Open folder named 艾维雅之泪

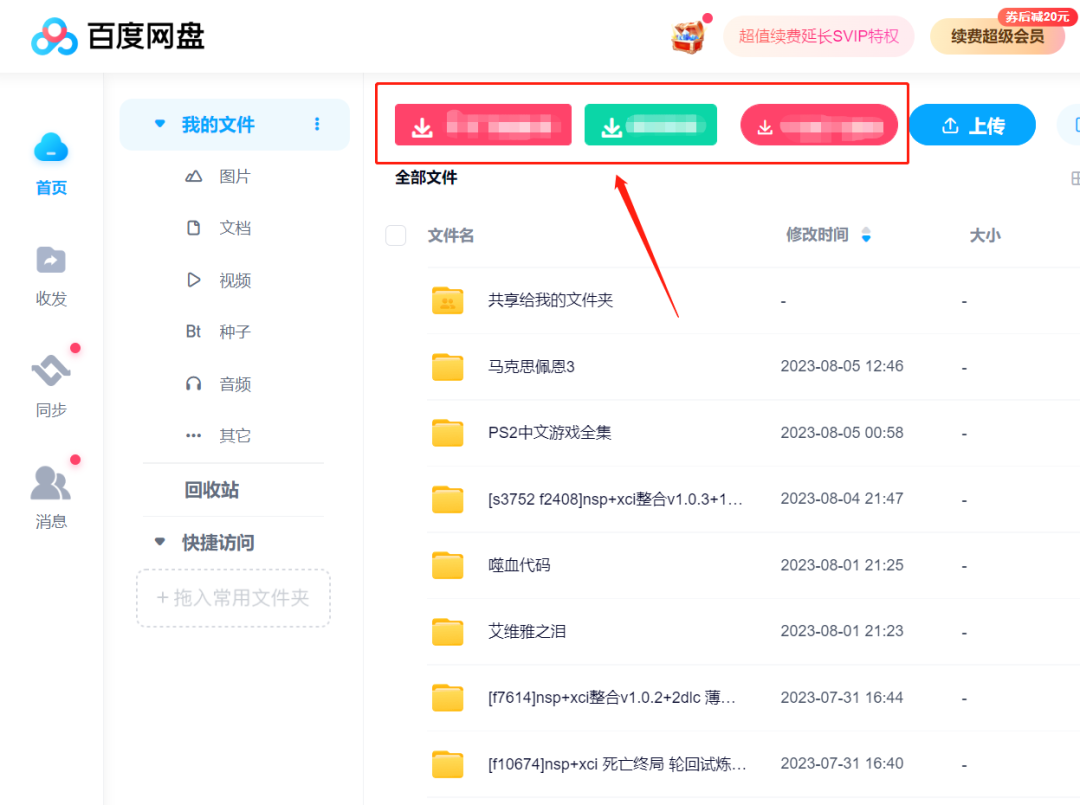pyautogui.click(x=527, y=631)
